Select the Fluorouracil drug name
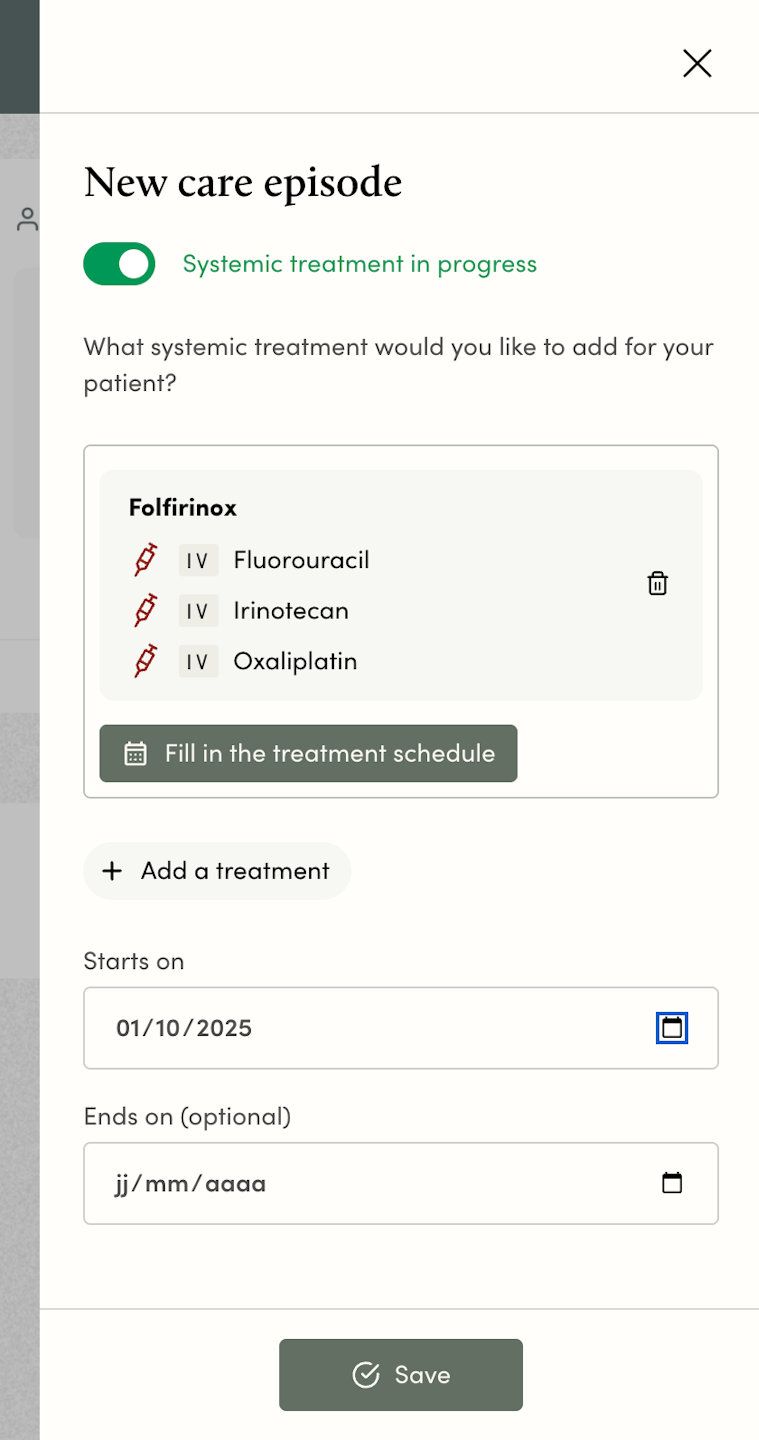This screenshot has height=1440, width=759. click(301, 560)
